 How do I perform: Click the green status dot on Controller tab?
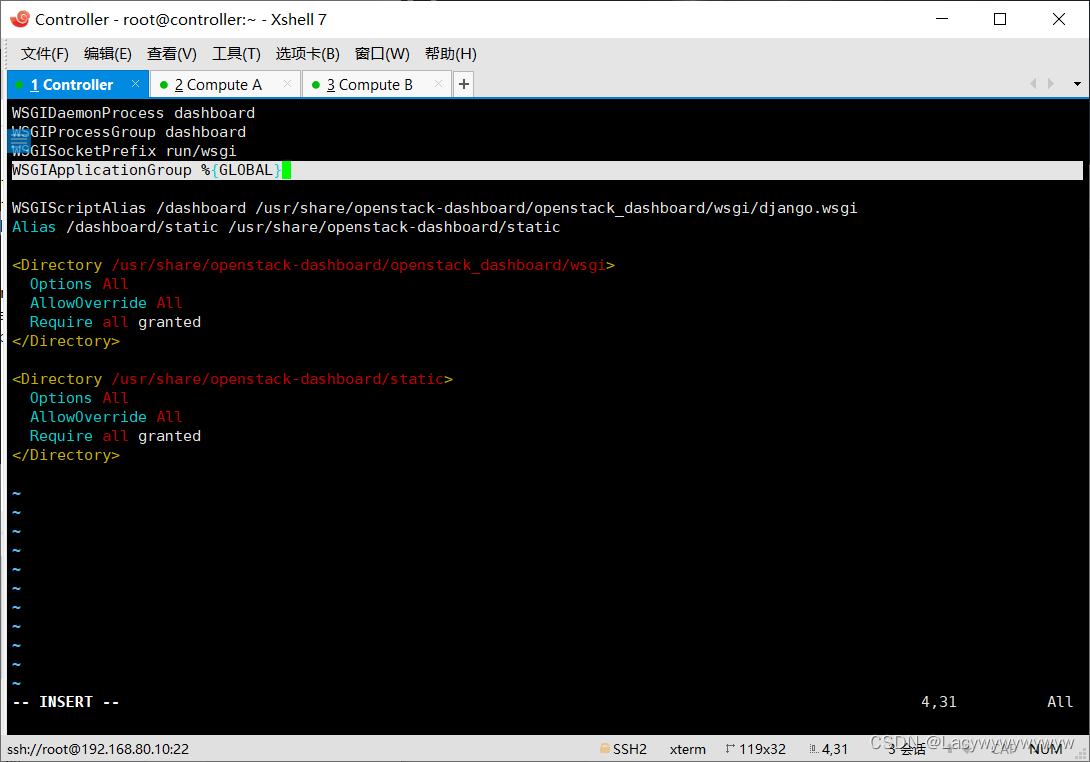point(19,84)
